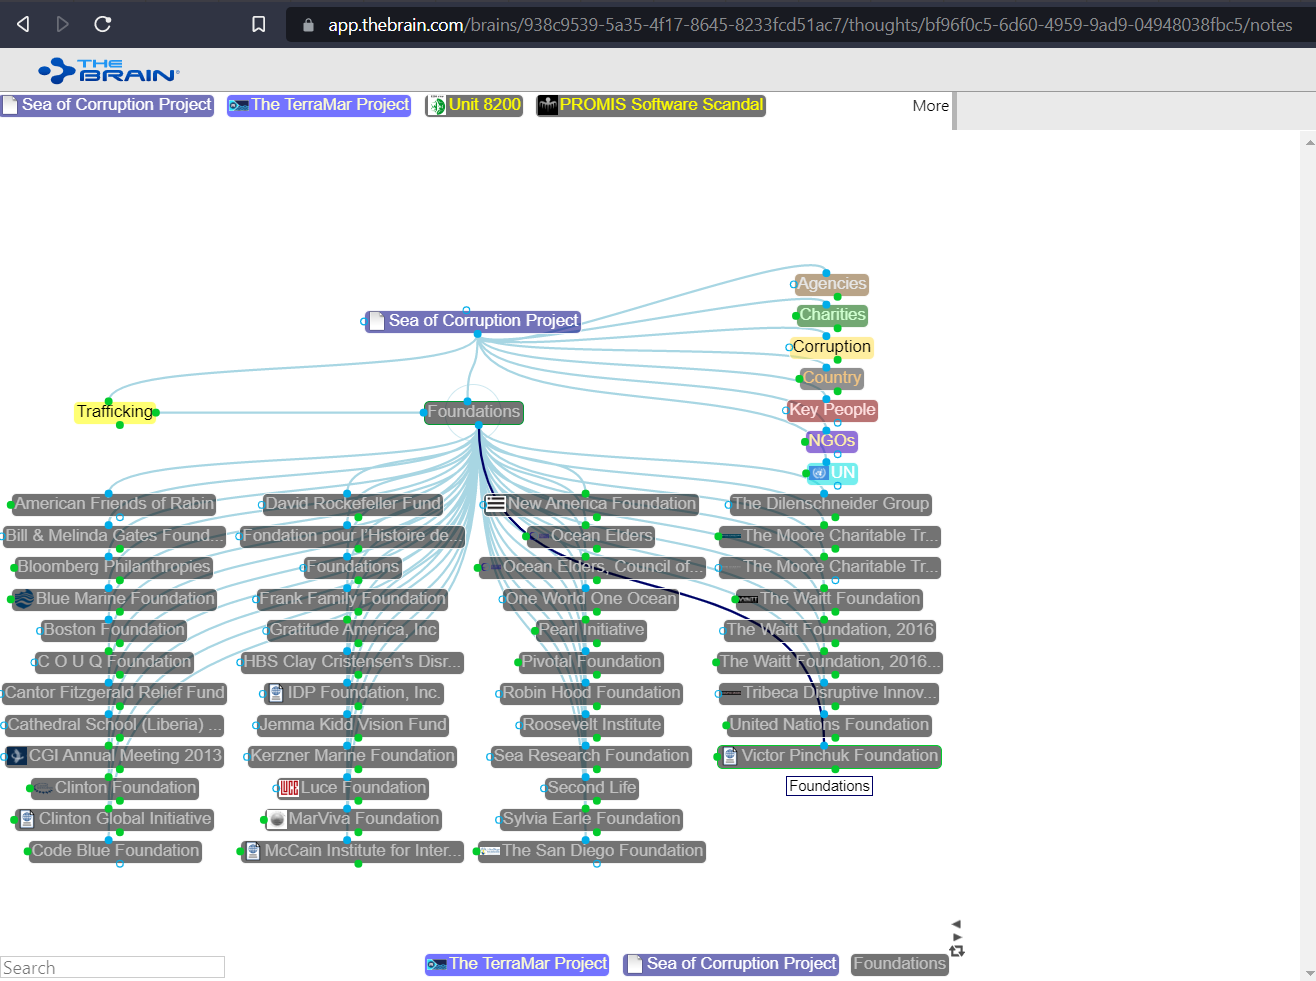Expand the More pins menu
The image size is (1316, 981).
pyautogui.click(x=930, y=106)
